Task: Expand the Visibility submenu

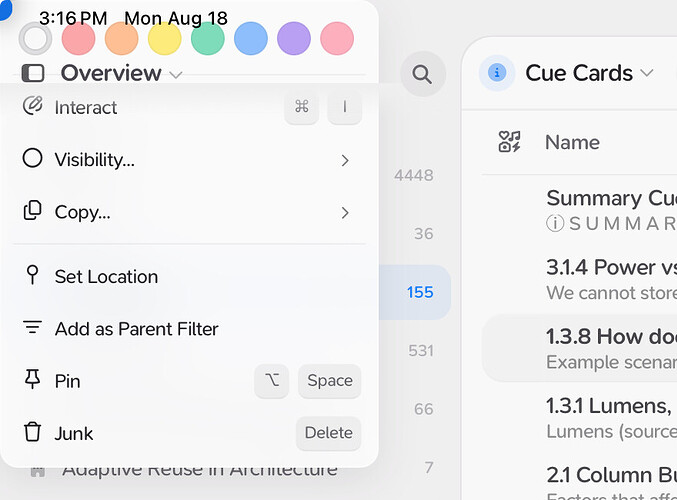Action: click(345, 160)
